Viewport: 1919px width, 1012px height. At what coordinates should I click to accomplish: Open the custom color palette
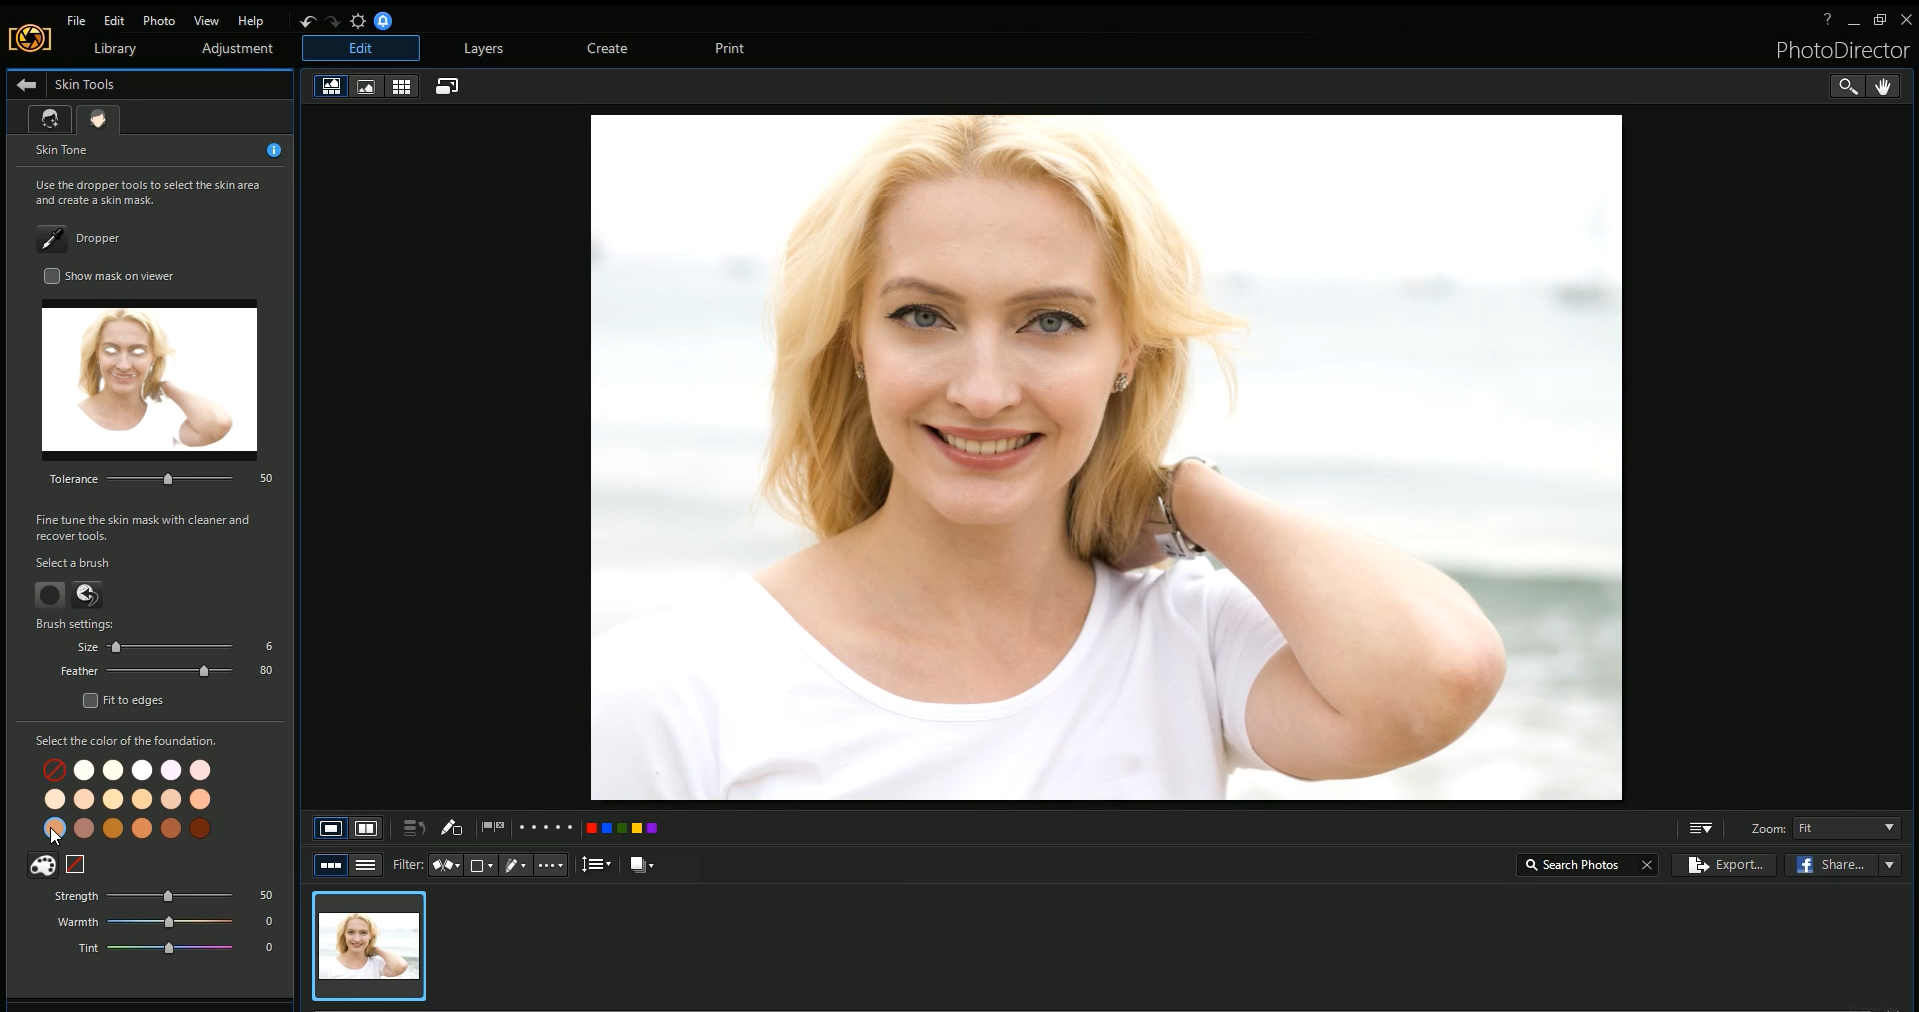point(43,865)
